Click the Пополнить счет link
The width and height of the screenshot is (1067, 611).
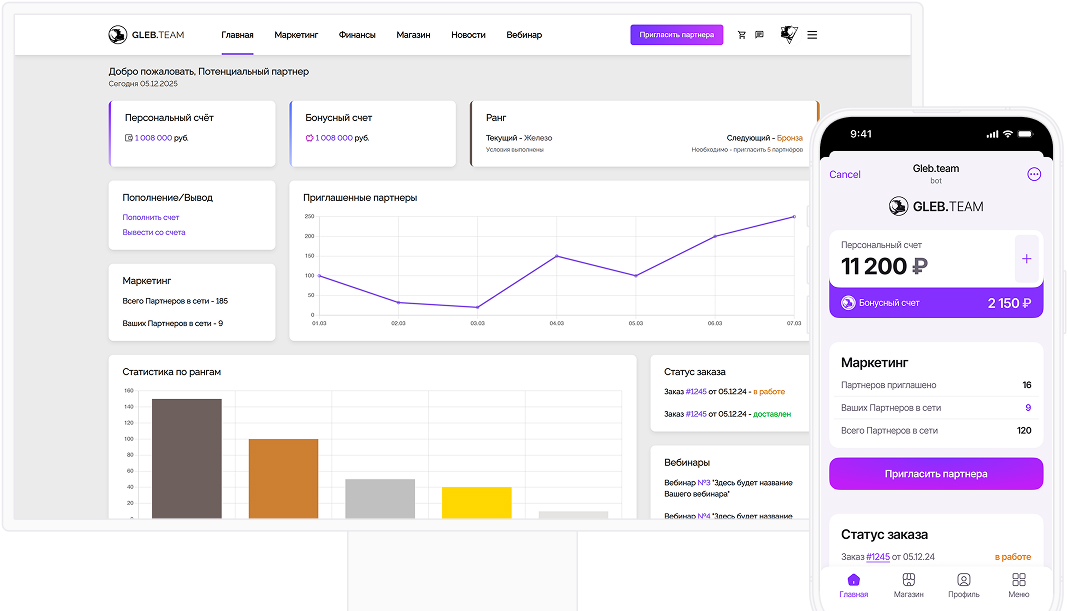pyautogui.click(x=151, y=217)
